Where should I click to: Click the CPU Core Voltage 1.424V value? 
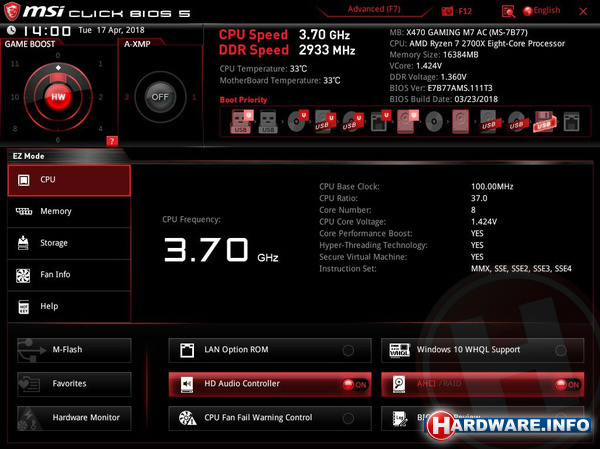(484, 222)
